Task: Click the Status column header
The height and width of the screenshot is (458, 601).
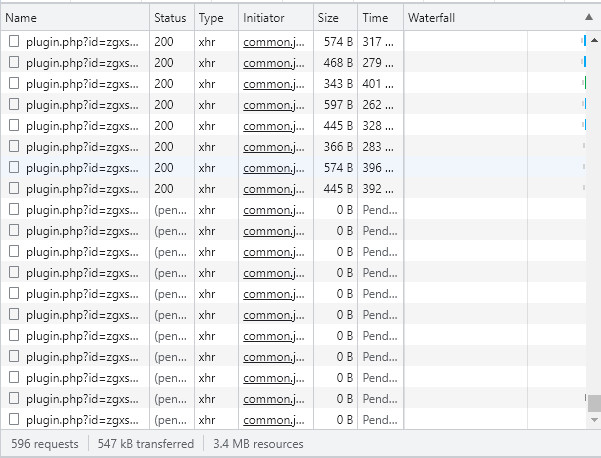Action: [170, 18]
